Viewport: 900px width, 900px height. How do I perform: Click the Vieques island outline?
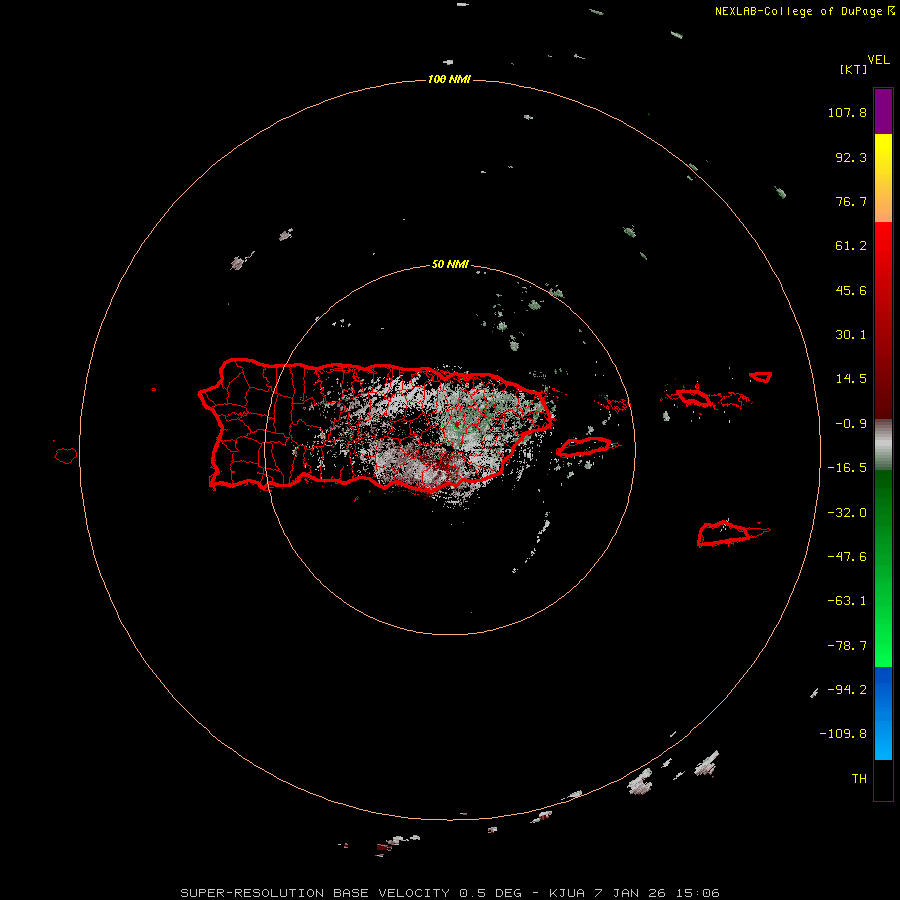(x=584, y=447)
